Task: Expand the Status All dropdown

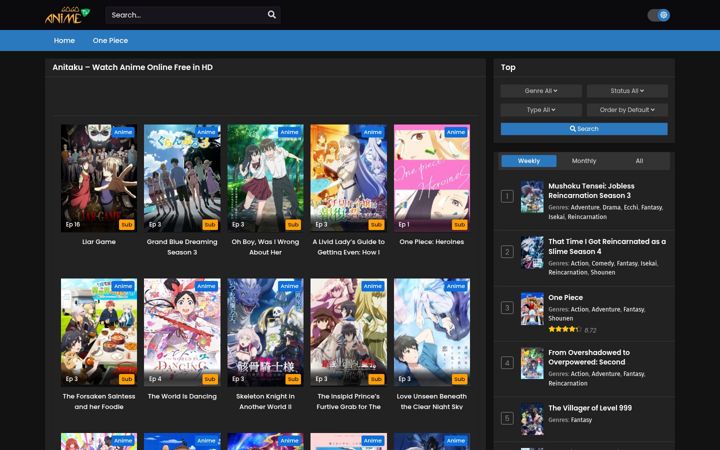Action: tap(627, 91)
